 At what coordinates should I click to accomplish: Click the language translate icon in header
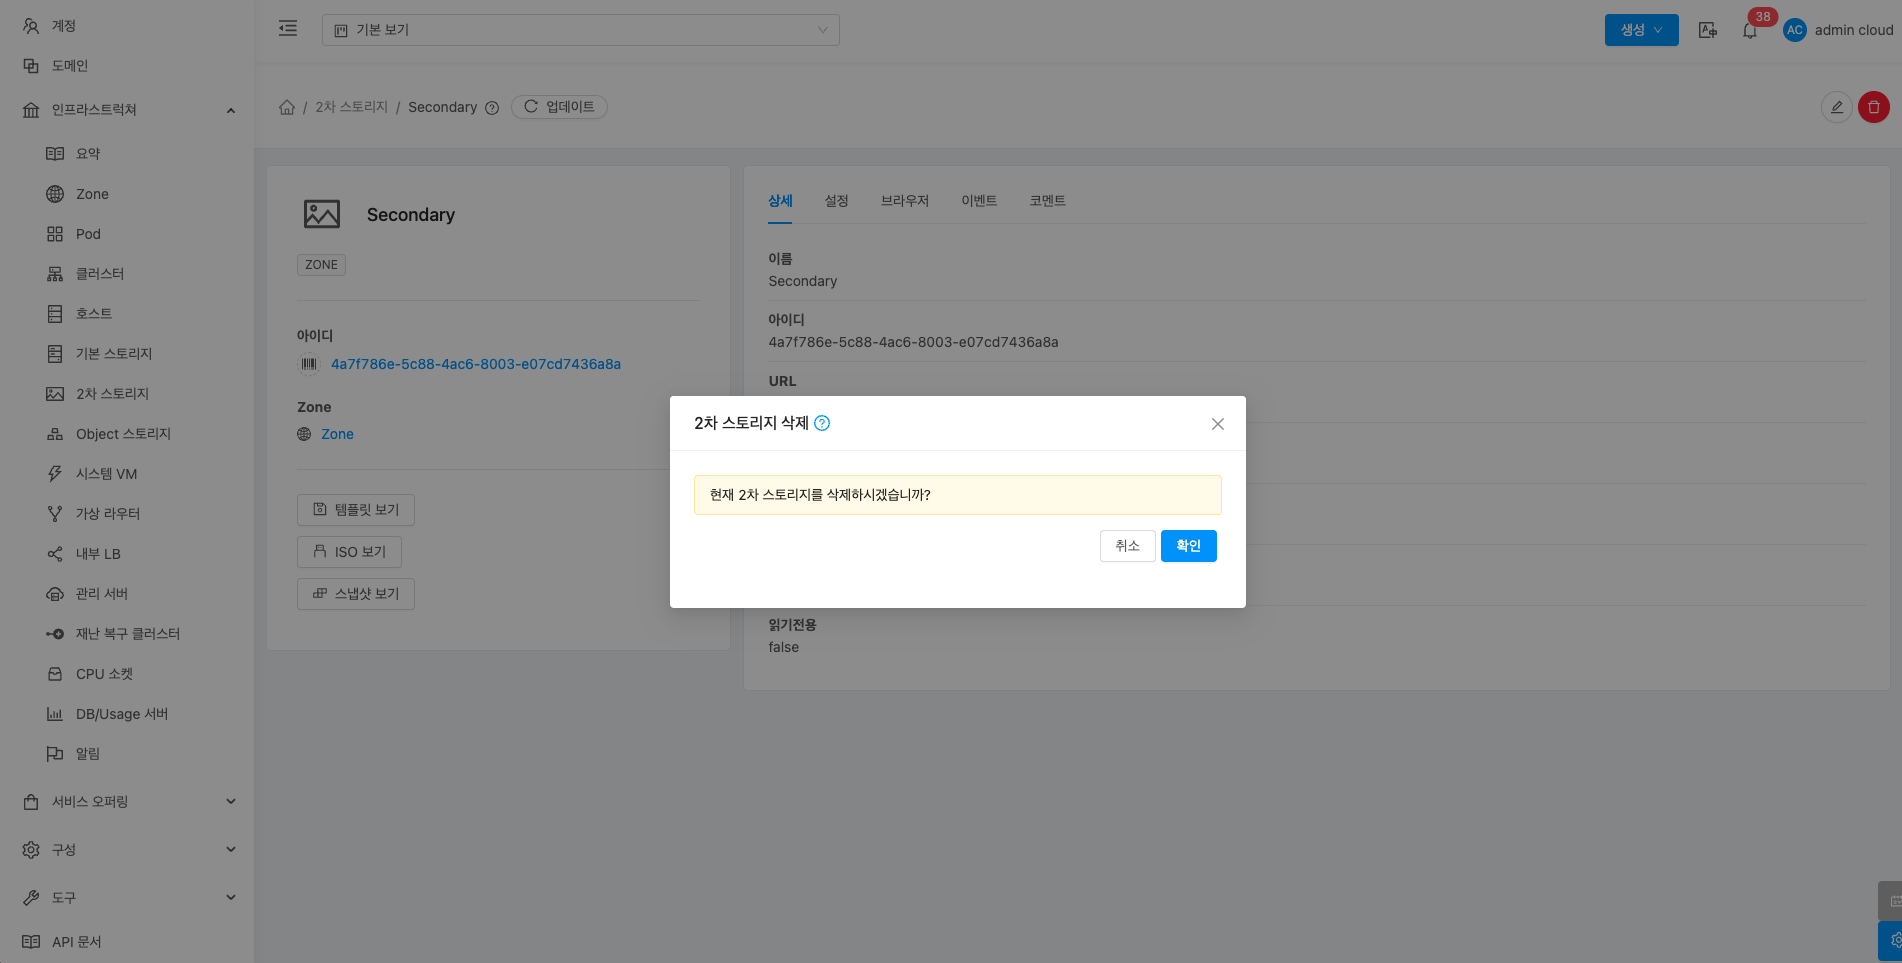click(1708, 30)
